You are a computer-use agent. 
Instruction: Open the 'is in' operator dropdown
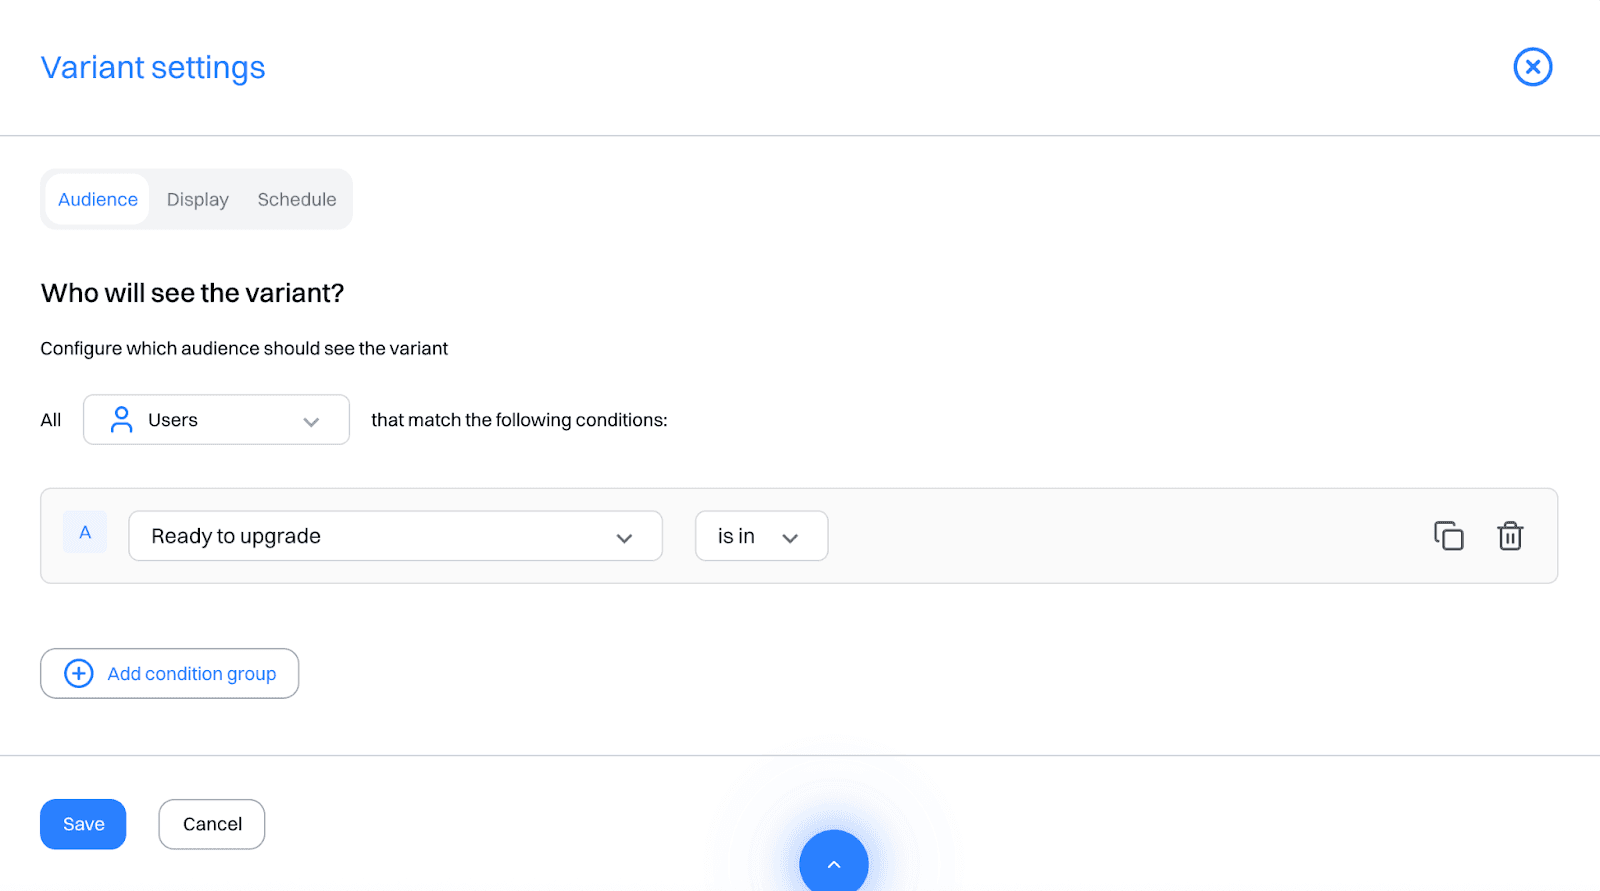point(760,536)
